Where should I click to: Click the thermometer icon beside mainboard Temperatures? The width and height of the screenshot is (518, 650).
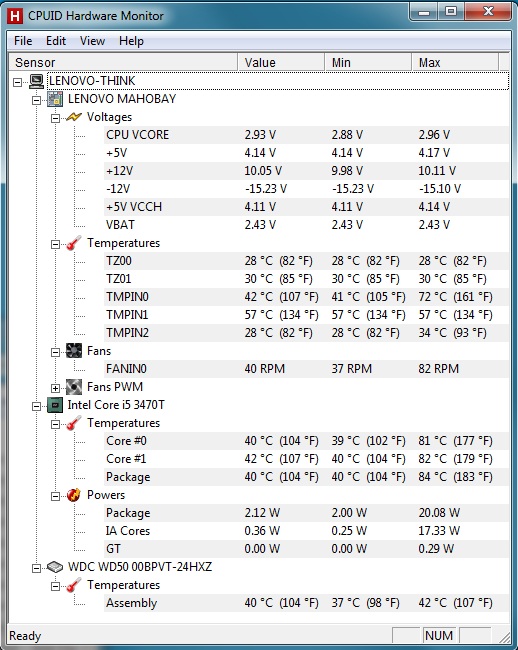pos(74,243)
